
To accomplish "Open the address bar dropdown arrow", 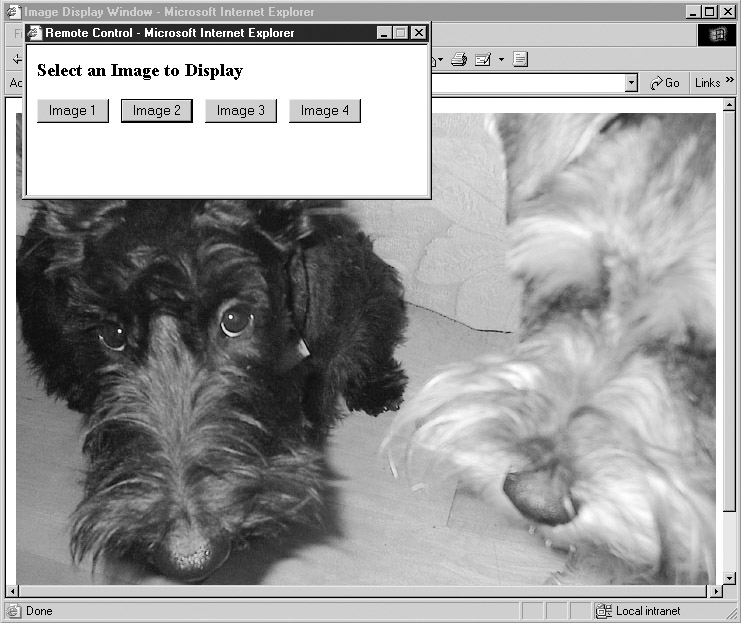I will point(631,83).
